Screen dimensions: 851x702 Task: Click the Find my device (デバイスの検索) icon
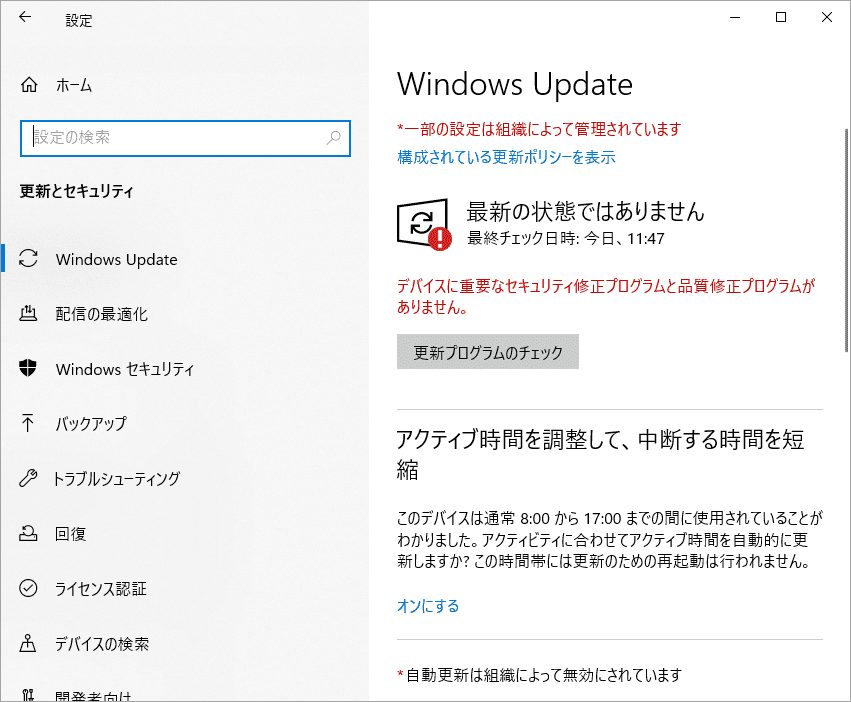[x=28, y=643]
